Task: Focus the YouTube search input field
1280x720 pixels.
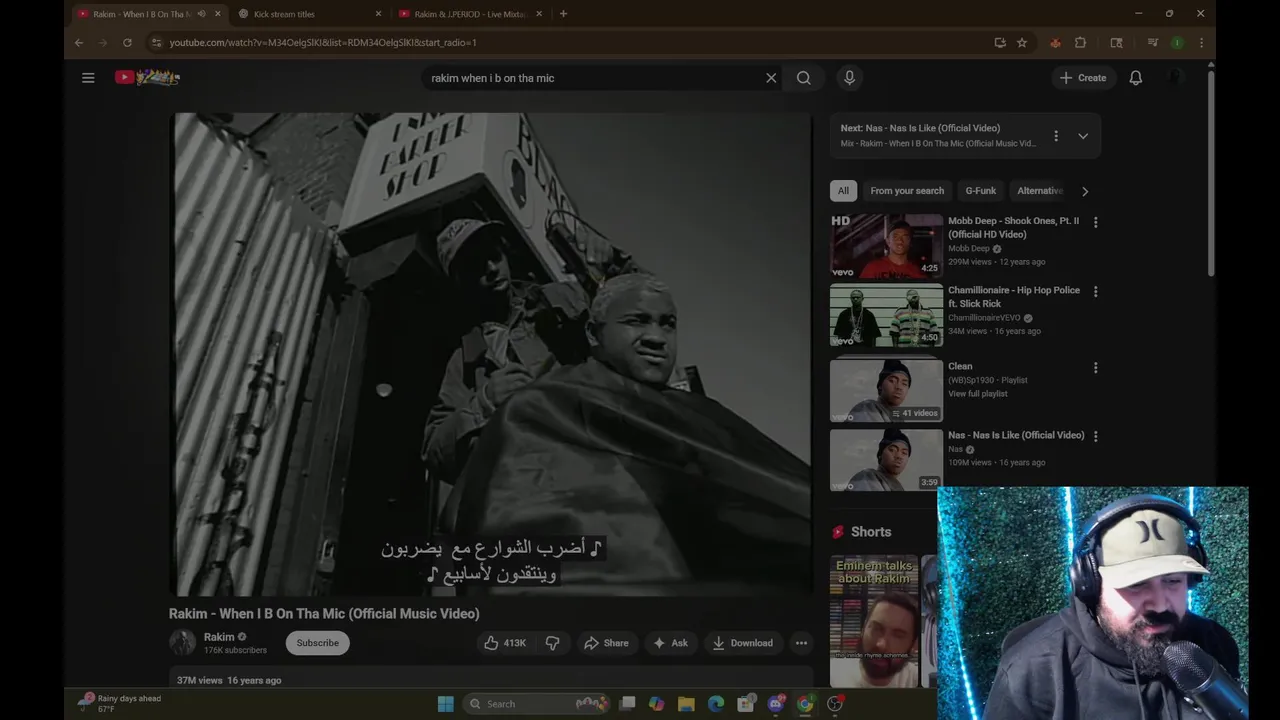Action: pos(595,78)
